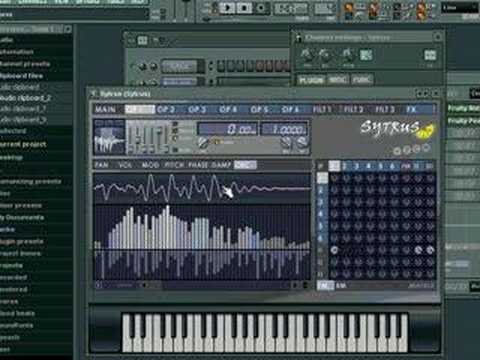Click the operator frequency offset display 0.00
Viewport: 480px width, 360px height.
point(228,129)
